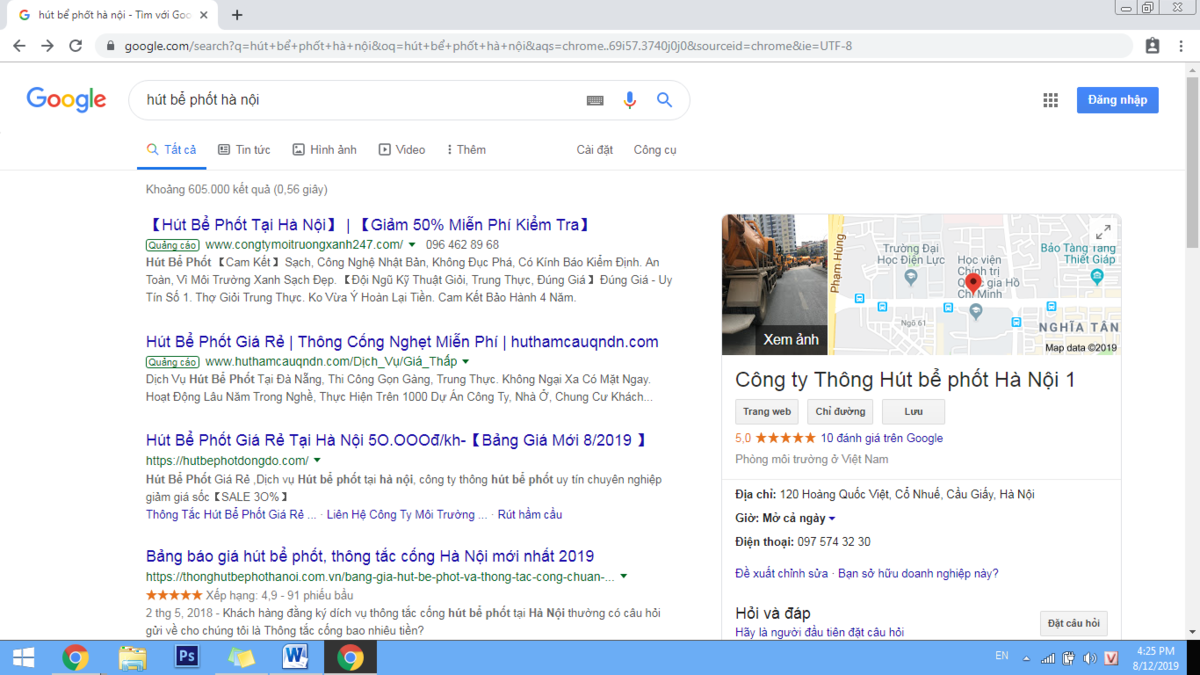Open ad 'Hút Bể Phốt Tại Hà Nội' result

point(369,225)
